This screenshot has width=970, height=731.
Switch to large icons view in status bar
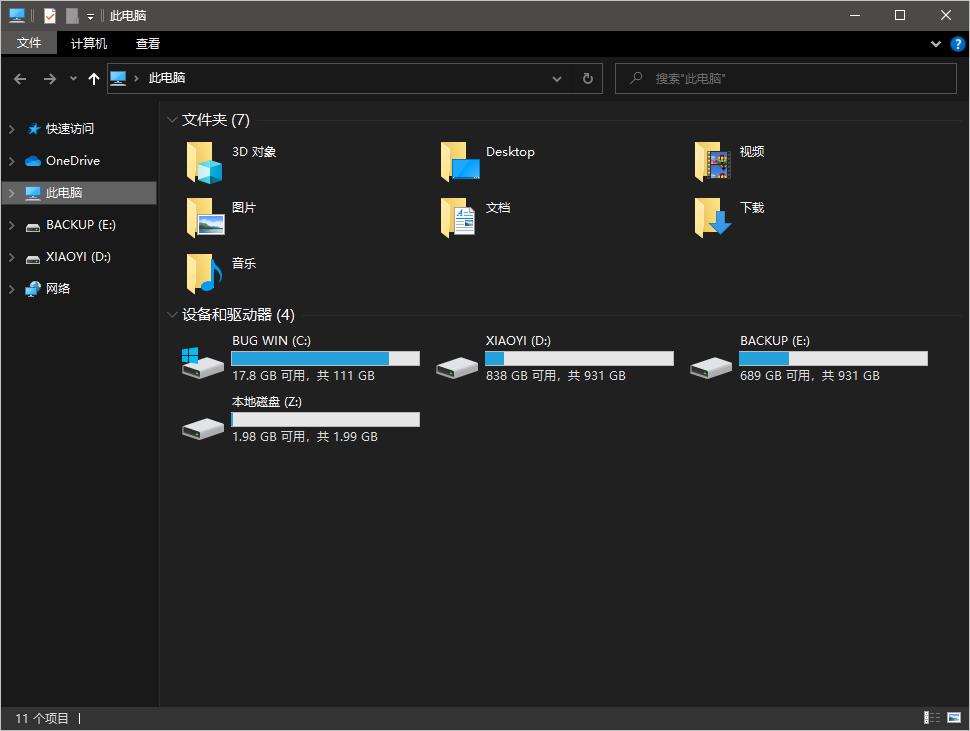pos(954,717)
